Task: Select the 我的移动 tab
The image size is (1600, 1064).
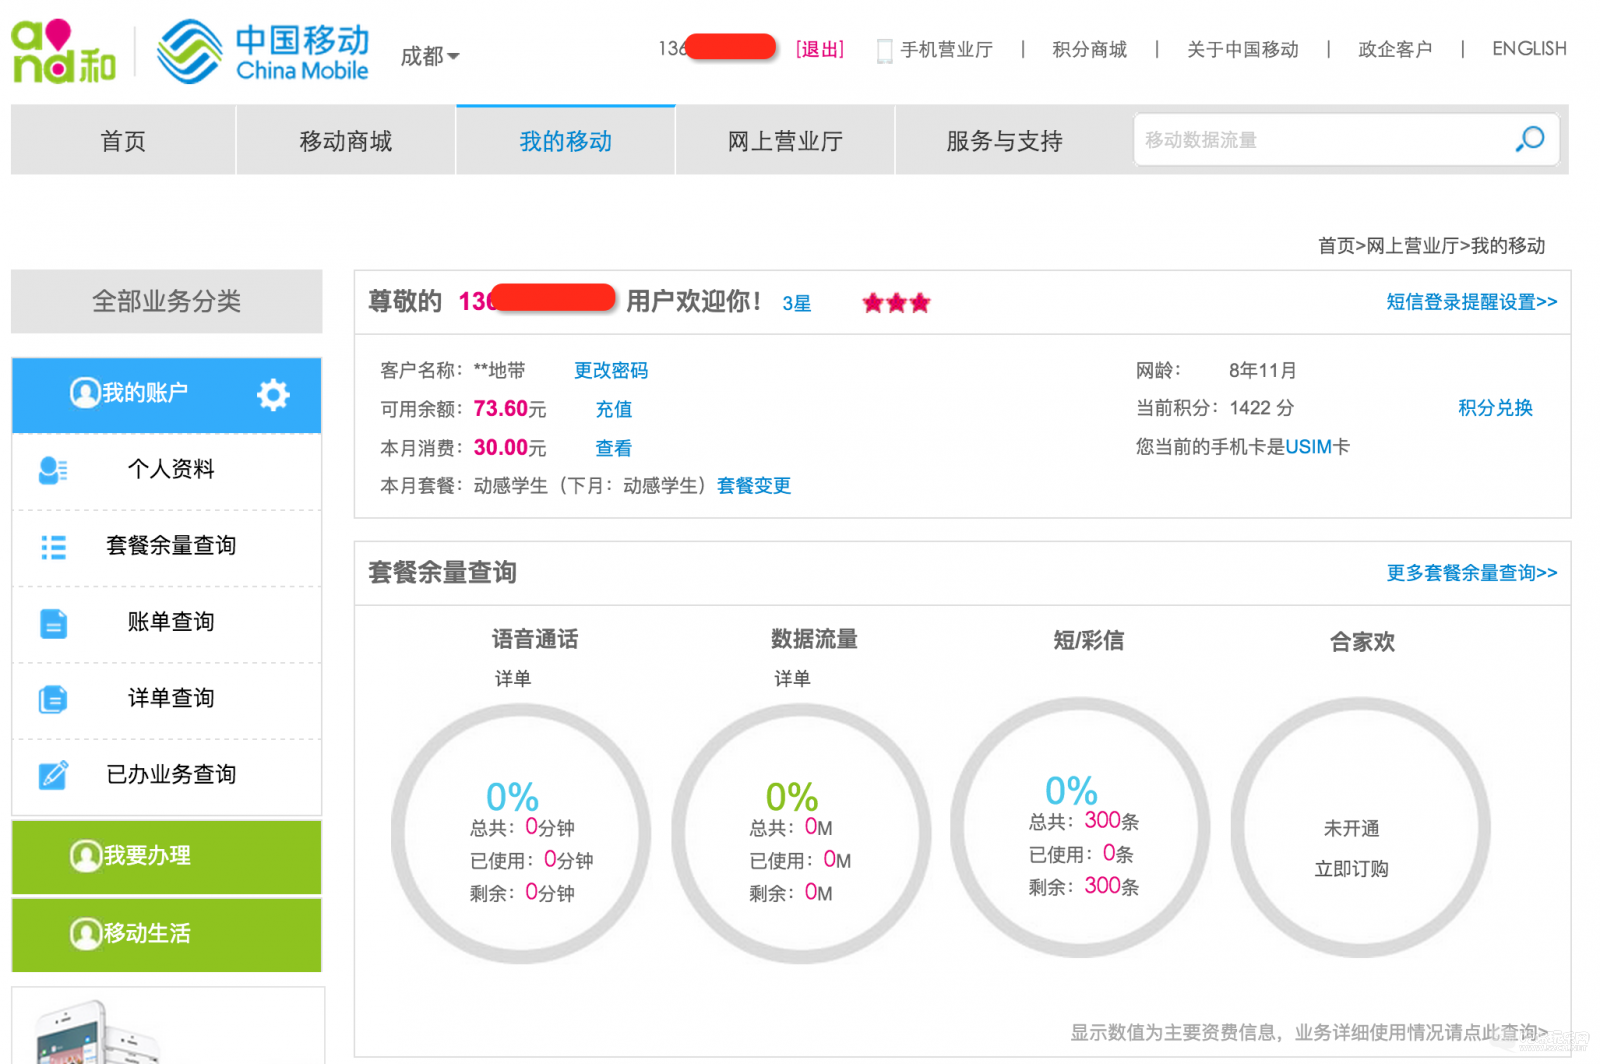Action: click(566, 141)
